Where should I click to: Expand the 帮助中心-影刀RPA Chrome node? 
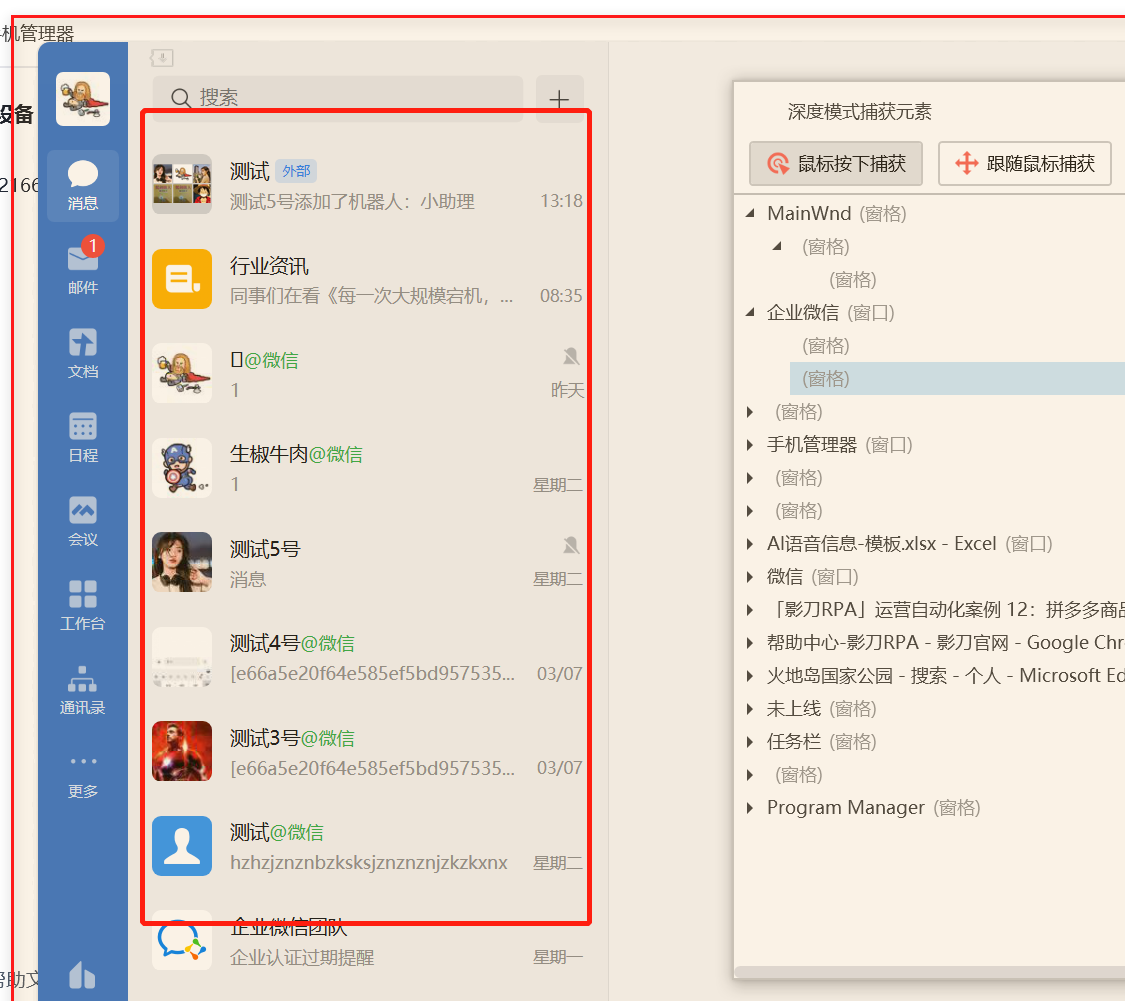750,643
